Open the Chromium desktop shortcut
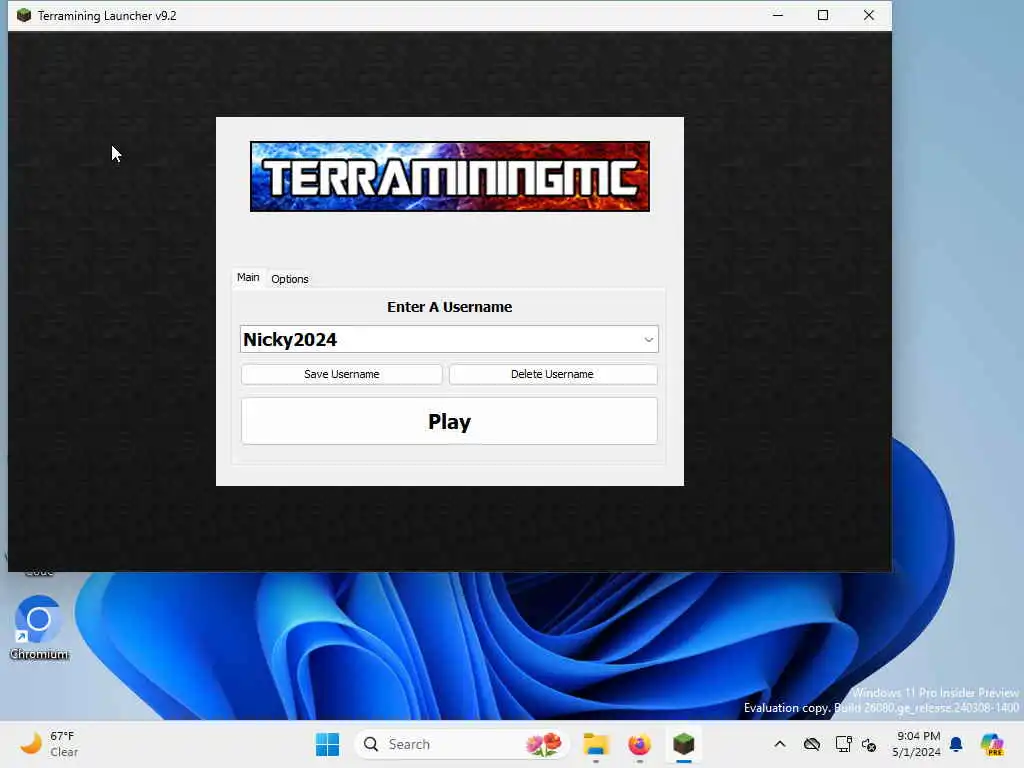Viewport: 1024px width, 768px height. pyautogui.click(x=39, y=628)
